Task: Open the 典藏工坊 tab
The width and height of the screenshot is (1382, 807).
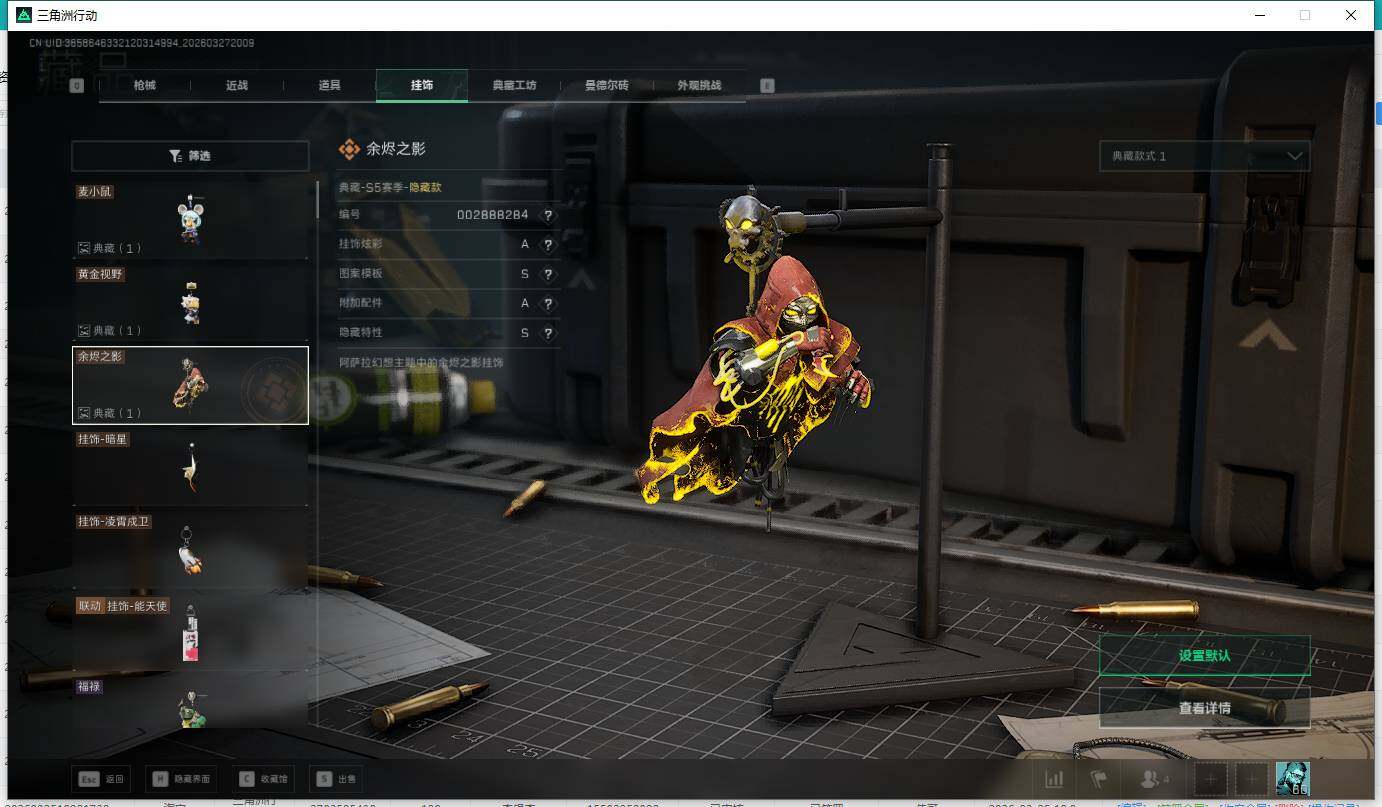Action: coord(514,85)
